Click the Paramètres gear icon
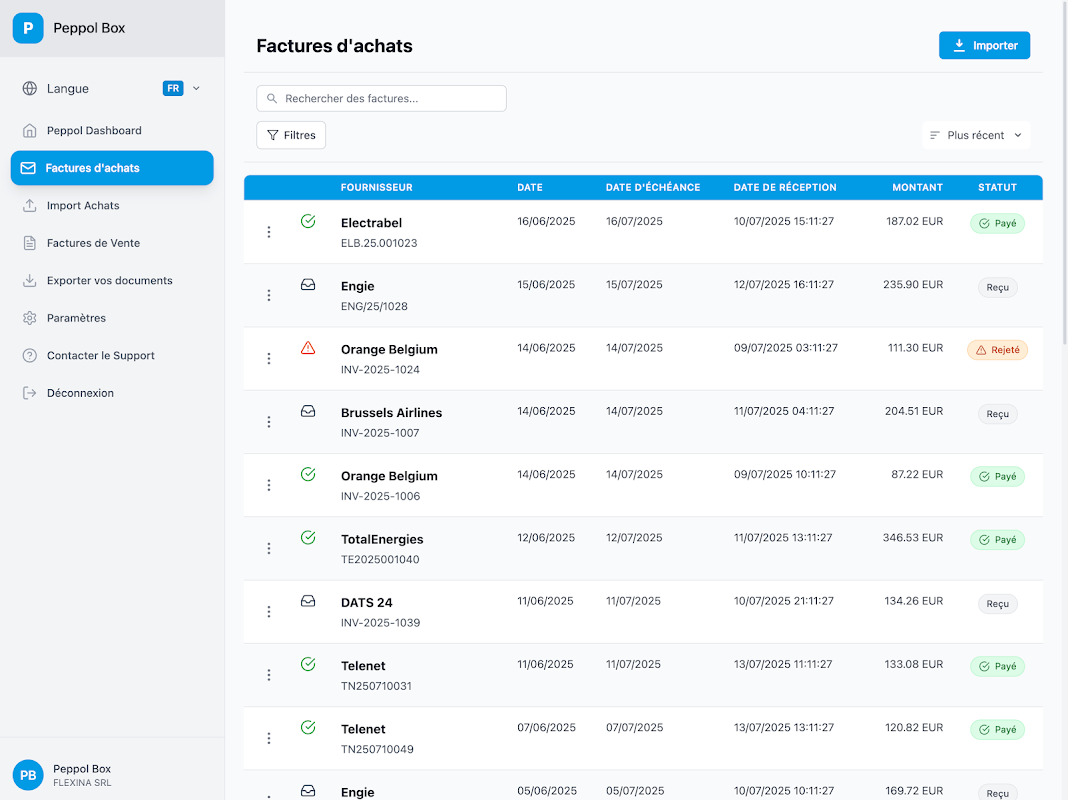The width and height of the screenshot is (1068, 800). (29, 318)
